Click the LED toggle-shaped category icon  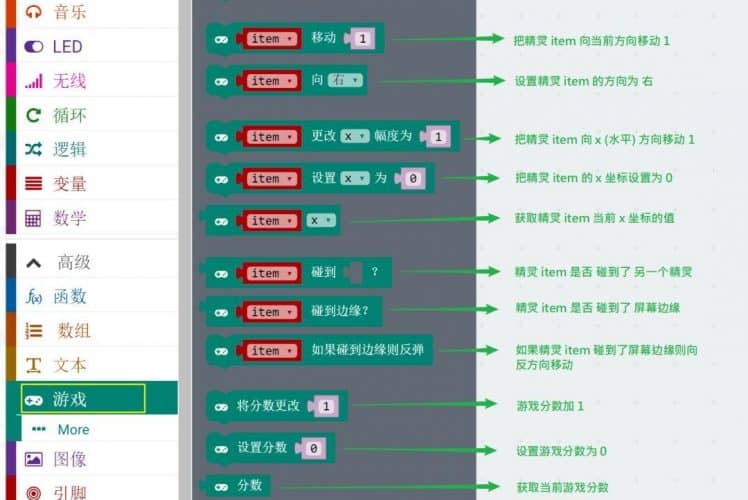tap(34, 47)
